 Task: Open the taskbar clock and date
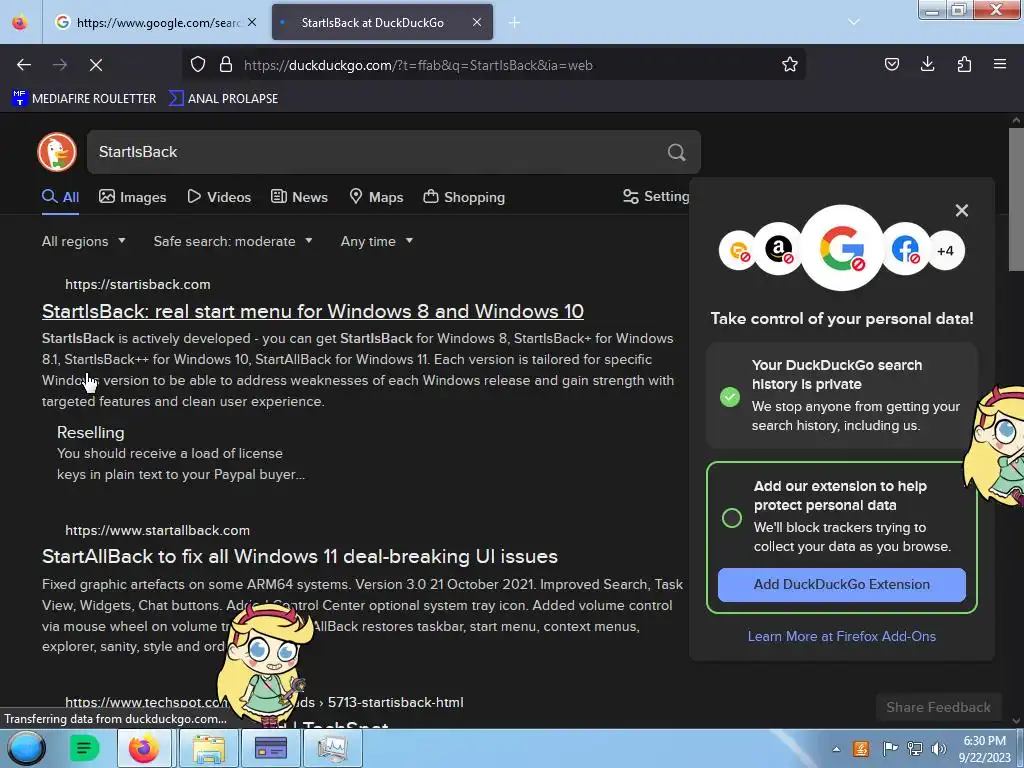[984, 749]
